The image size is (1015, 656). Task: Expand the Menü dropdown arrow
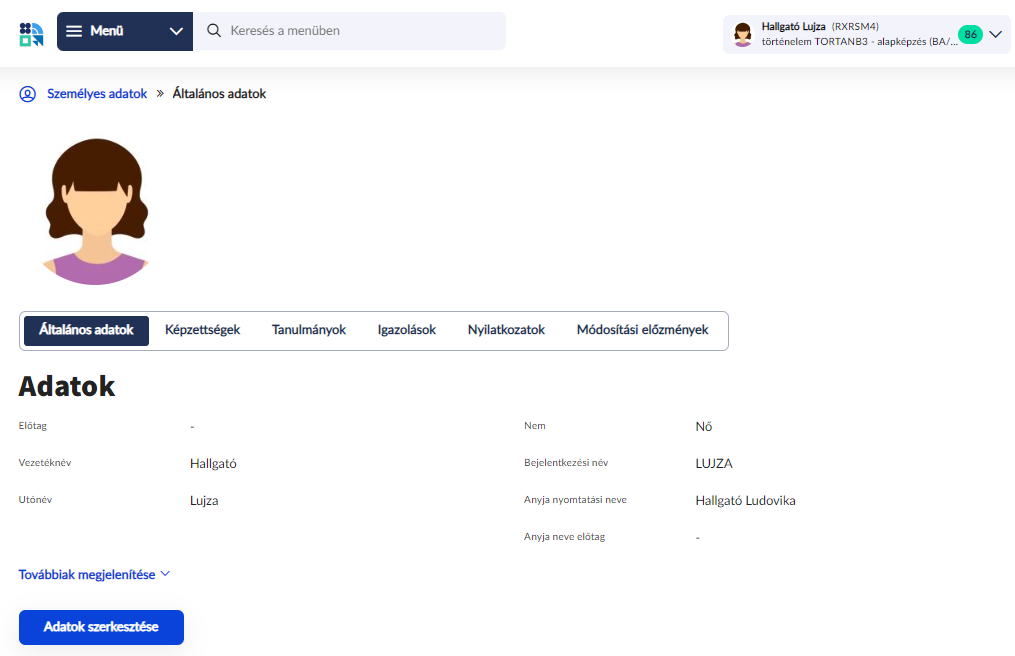[176, 31]
